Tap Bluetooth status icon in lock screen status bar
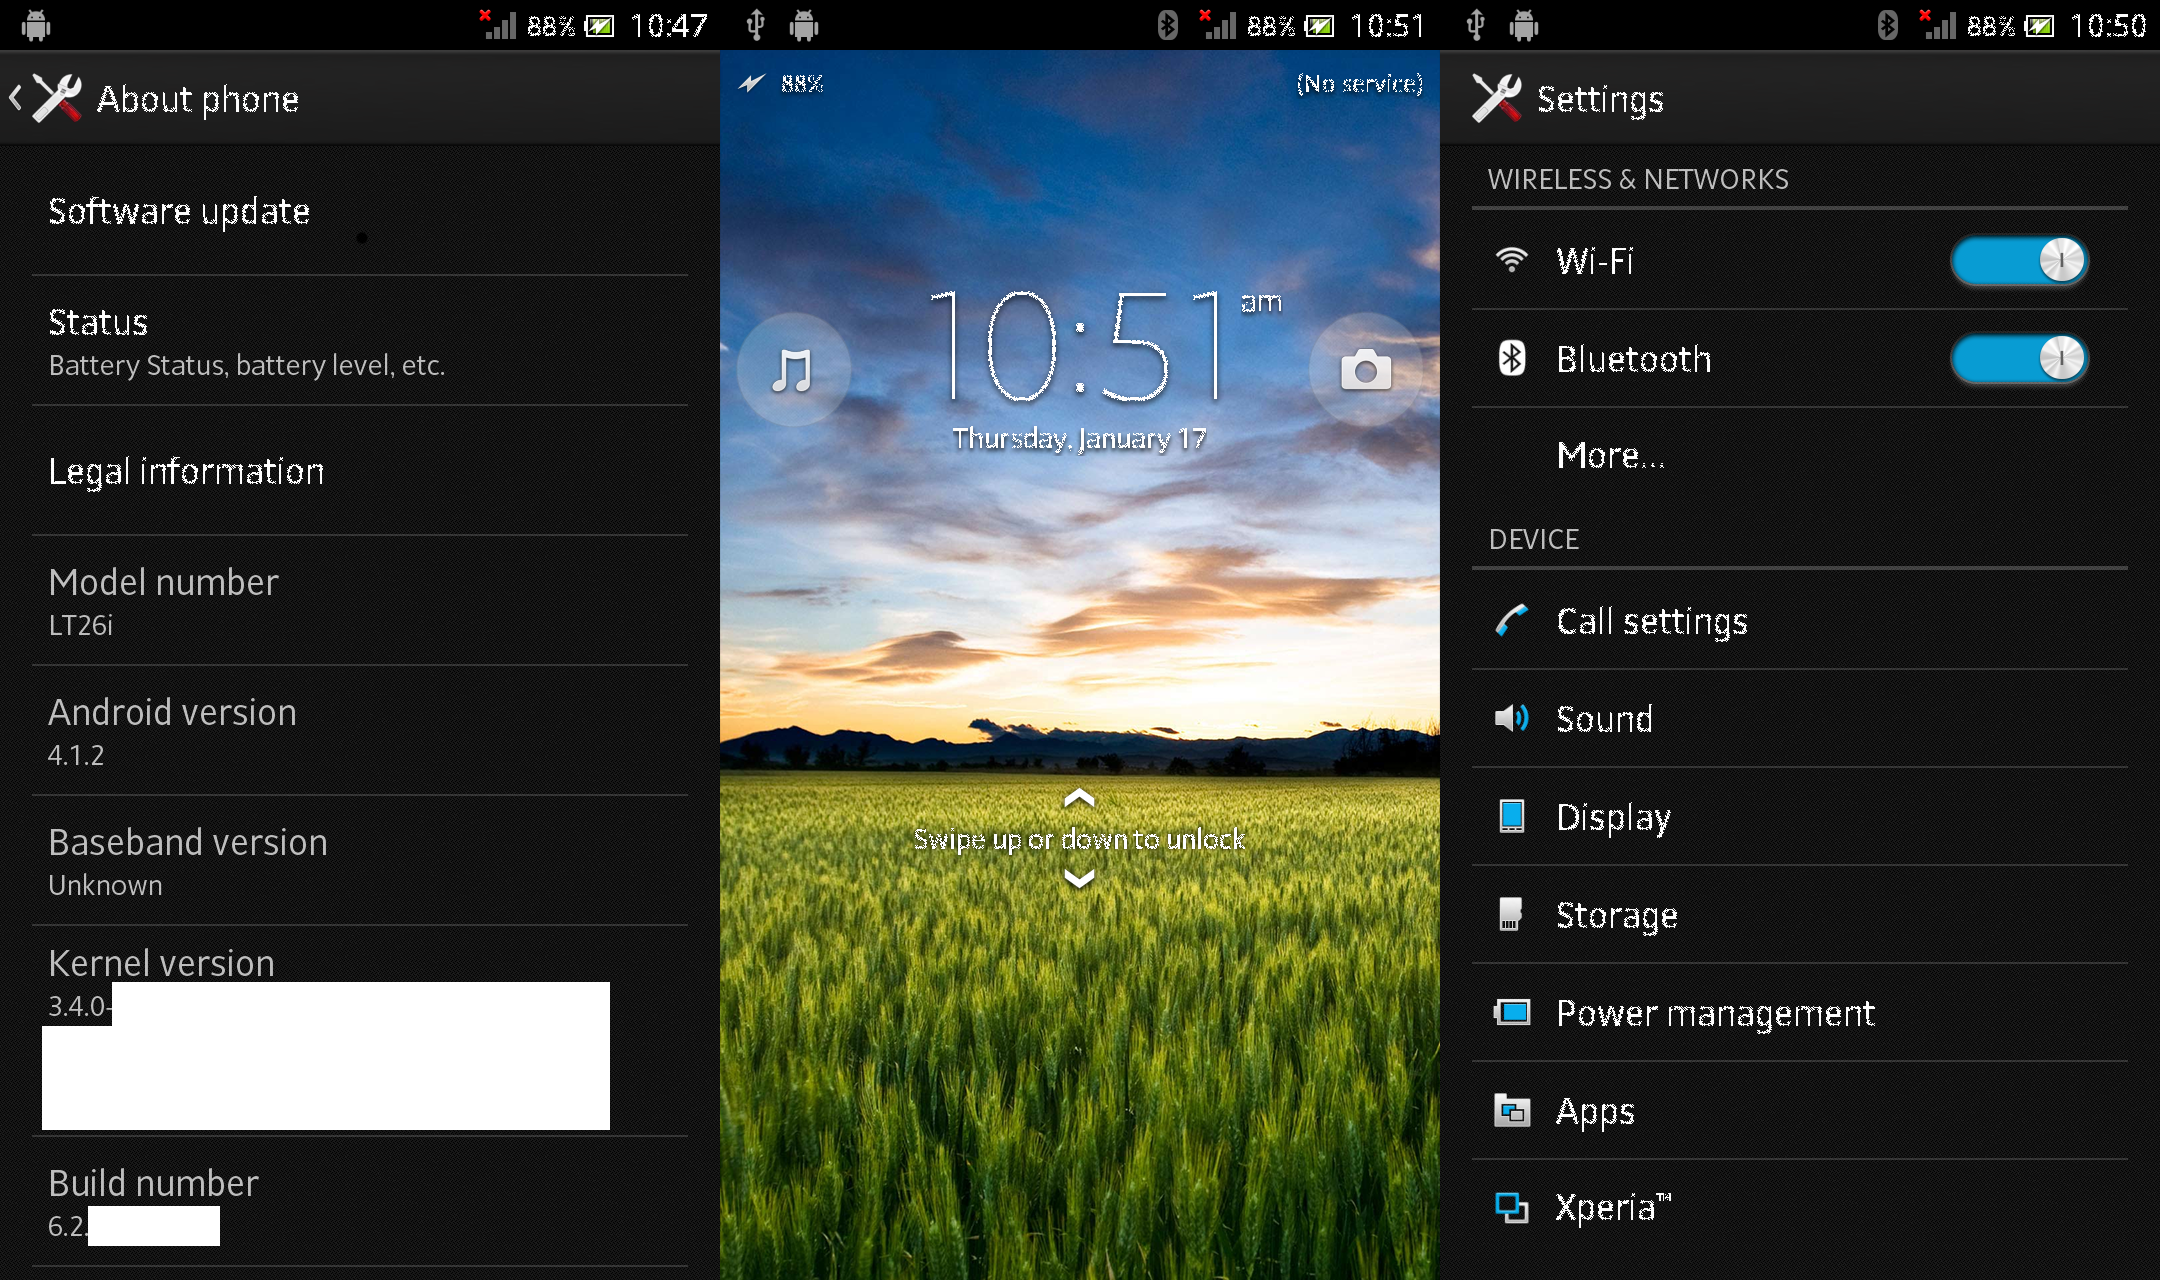The width and height of the screenshot is (2160, 1280). [1167, 25]
